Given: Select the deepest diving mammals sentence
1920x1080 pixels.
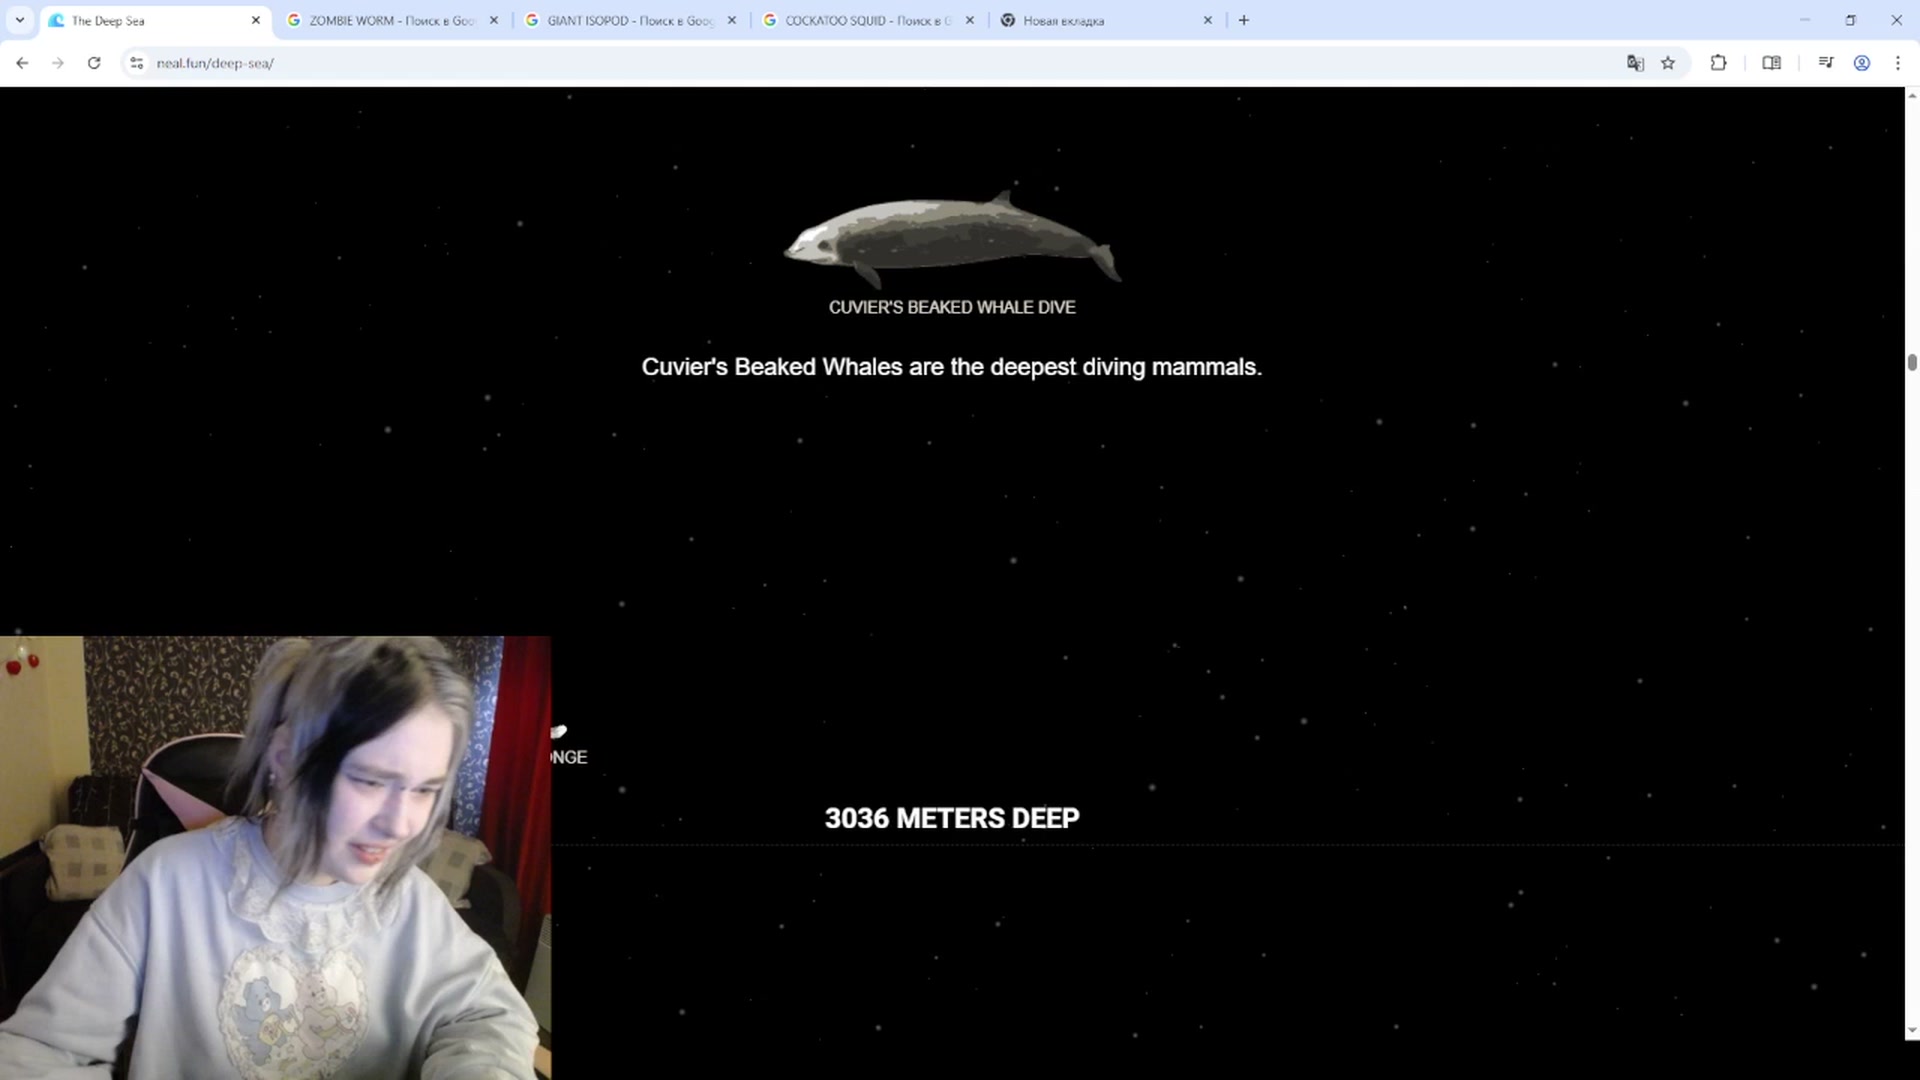Looking at the screenshot, I should tap(952, 367).
